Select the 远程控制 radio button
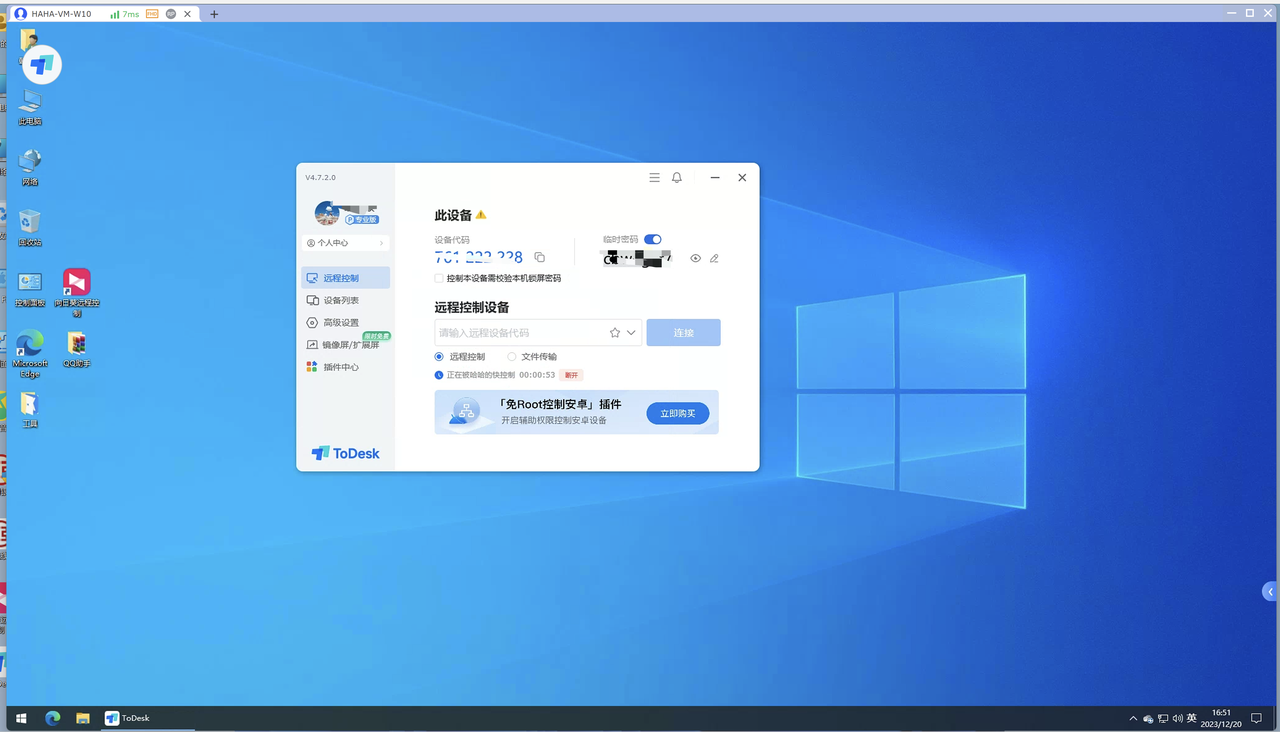The height and width of the screenshot is (732, 1280). click(439, 356)
